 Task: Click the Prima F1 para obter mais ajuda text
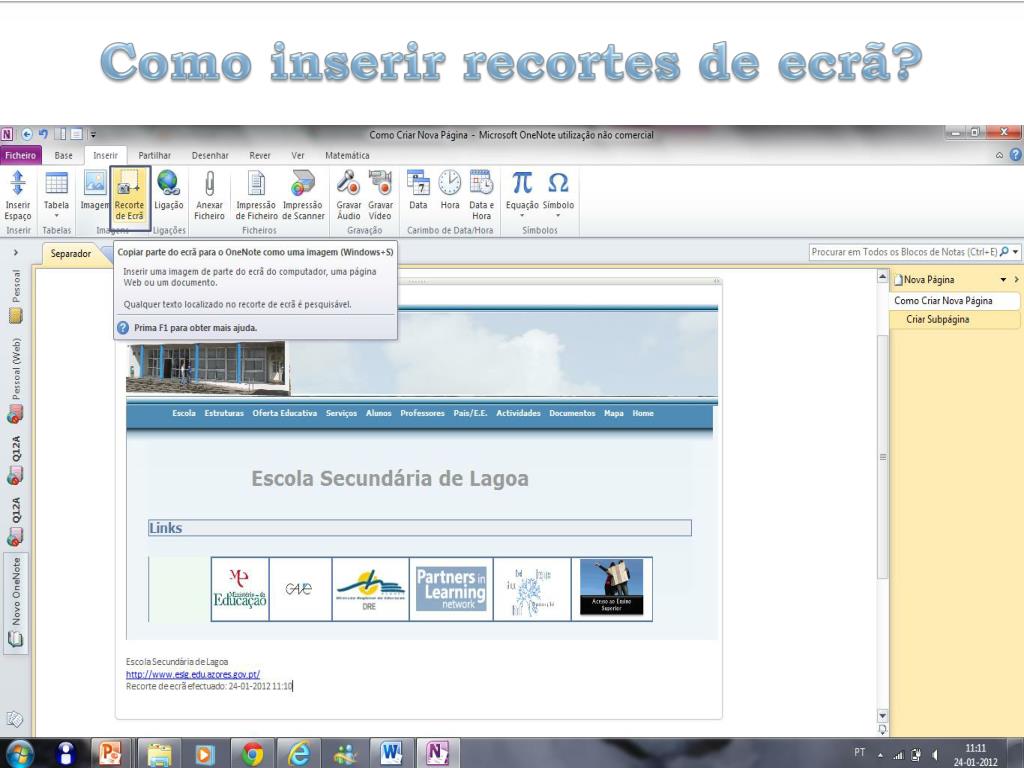[x=195, y=328]
